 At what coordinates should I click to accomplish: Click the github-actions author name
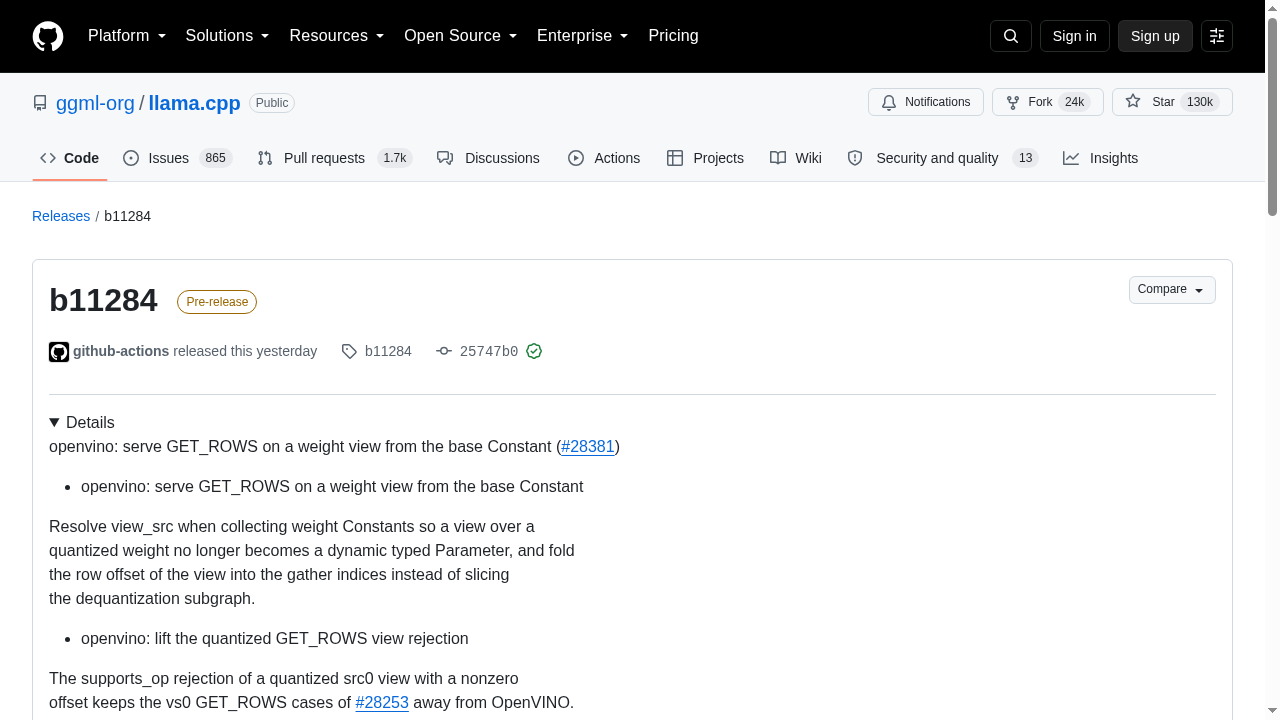click(x=121, y=351)
